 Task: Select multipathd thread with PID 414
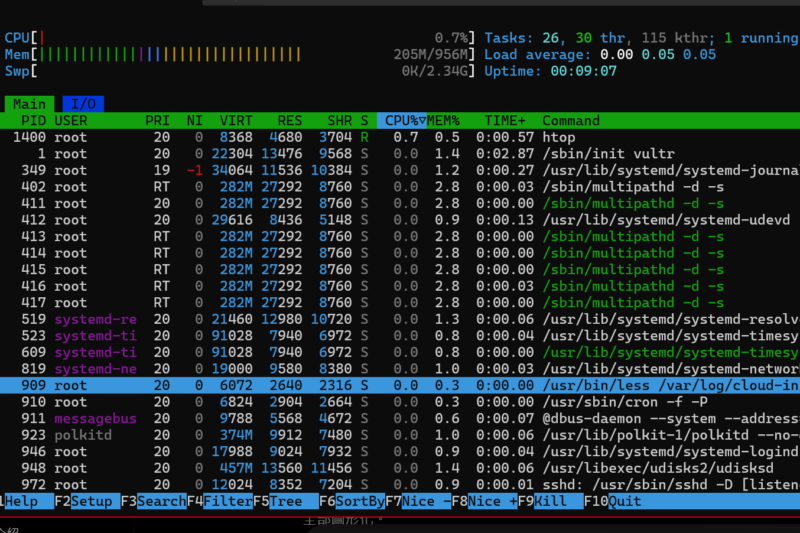pos(400,253)
